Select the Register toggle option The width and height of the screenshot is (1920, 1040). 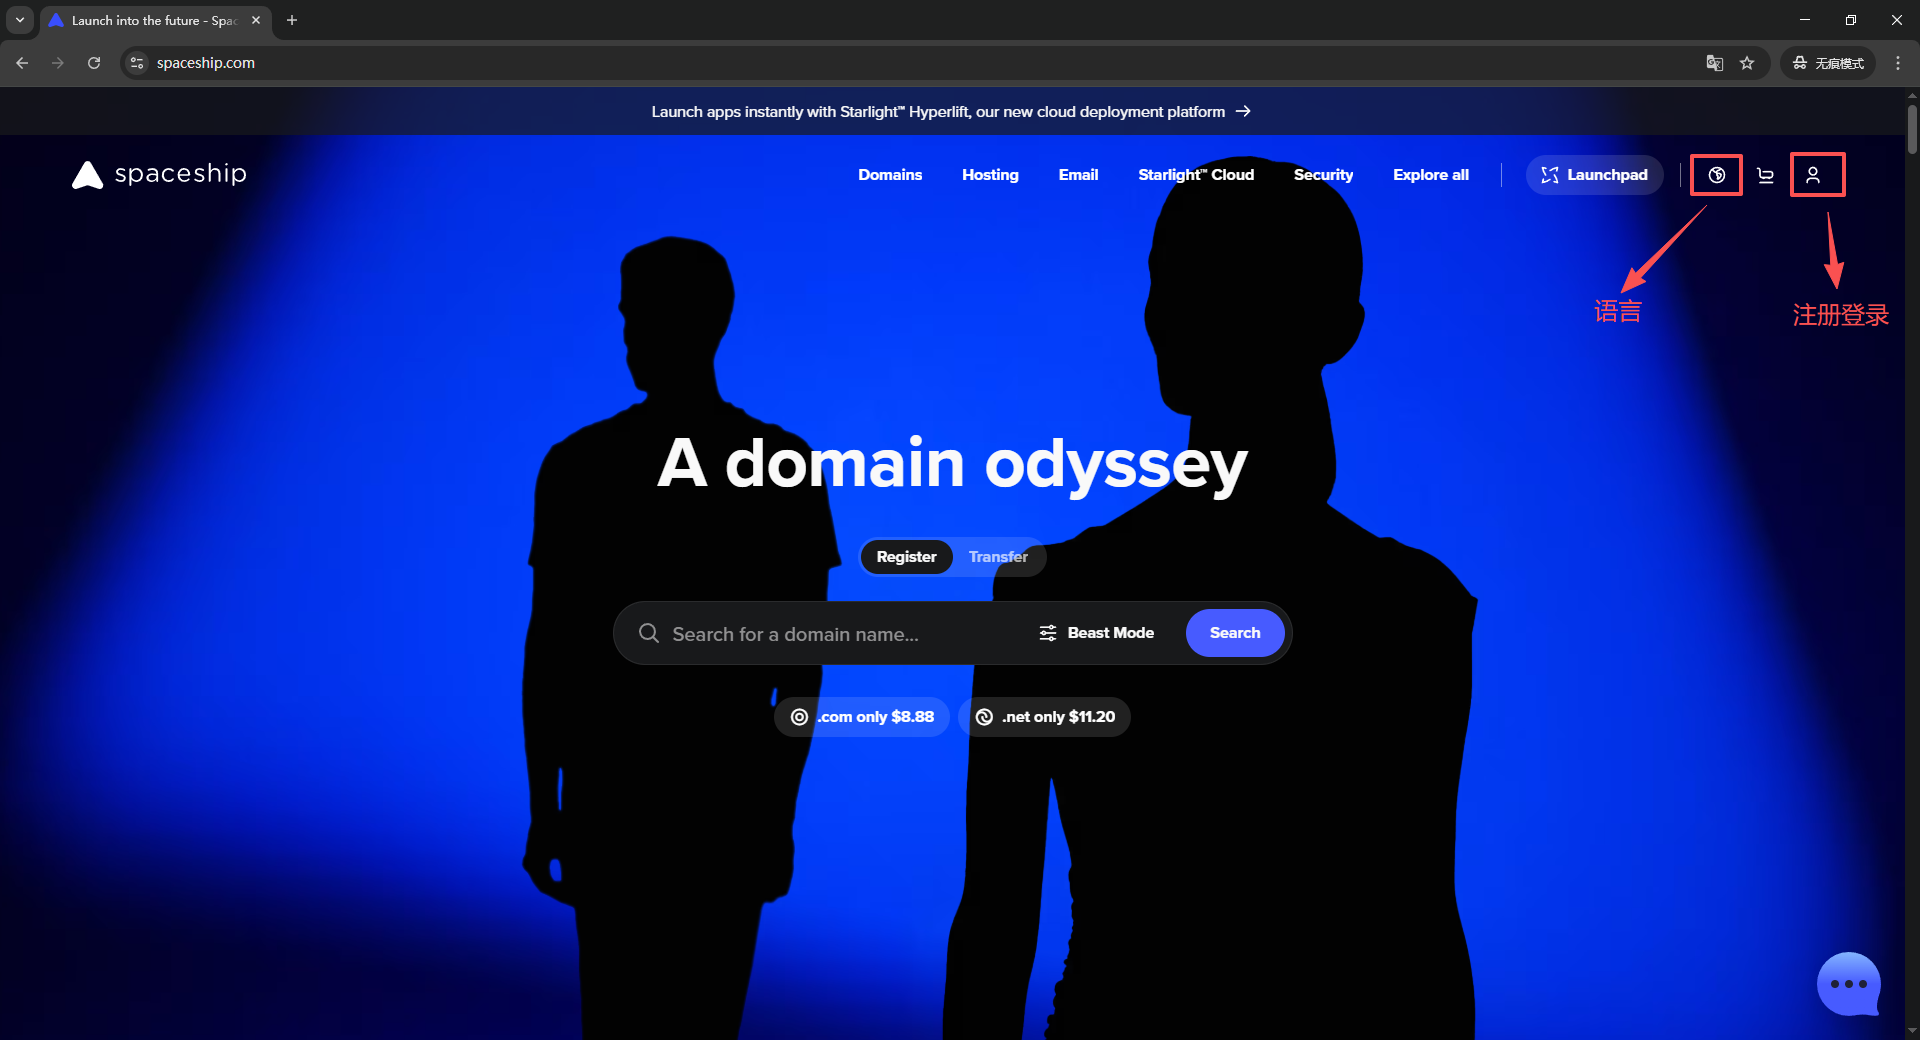coord(906,557)
